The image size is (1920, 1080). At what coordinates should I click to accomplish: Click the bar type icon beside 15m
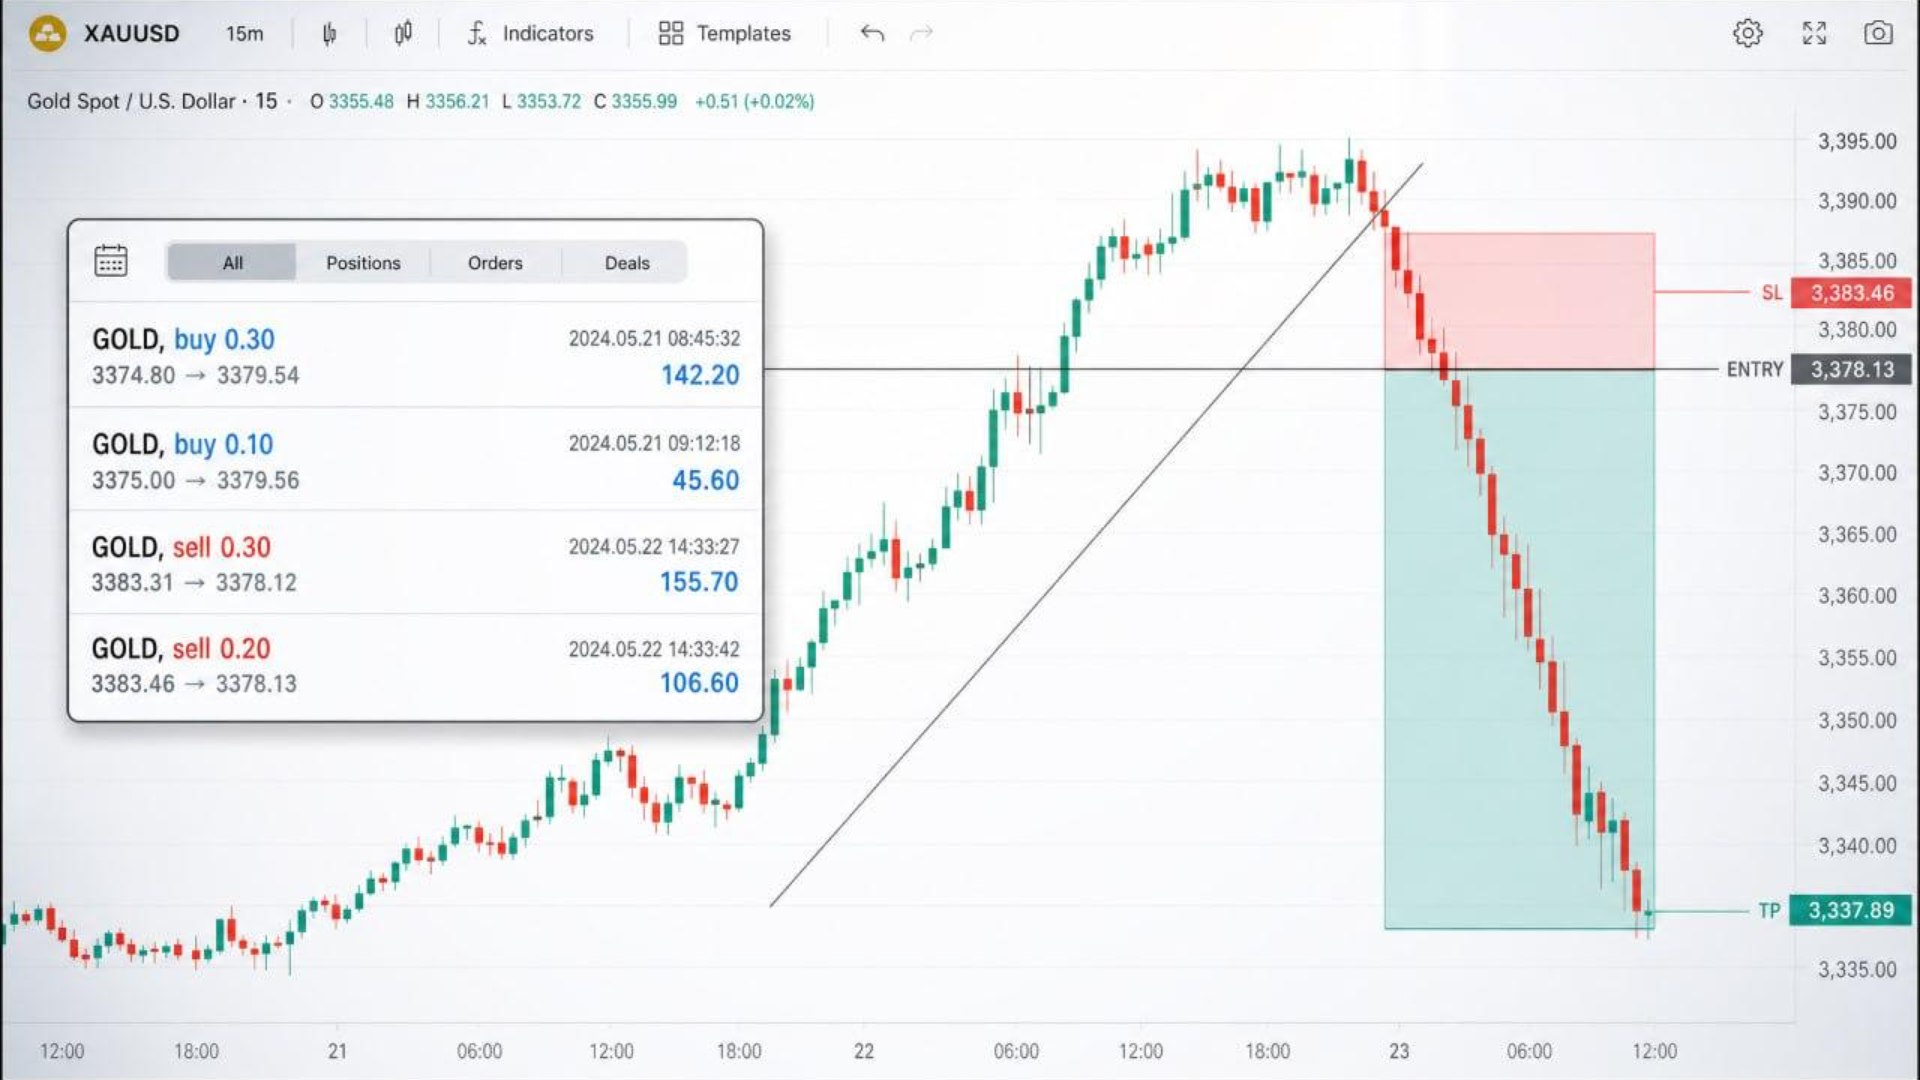pos(329,34)
